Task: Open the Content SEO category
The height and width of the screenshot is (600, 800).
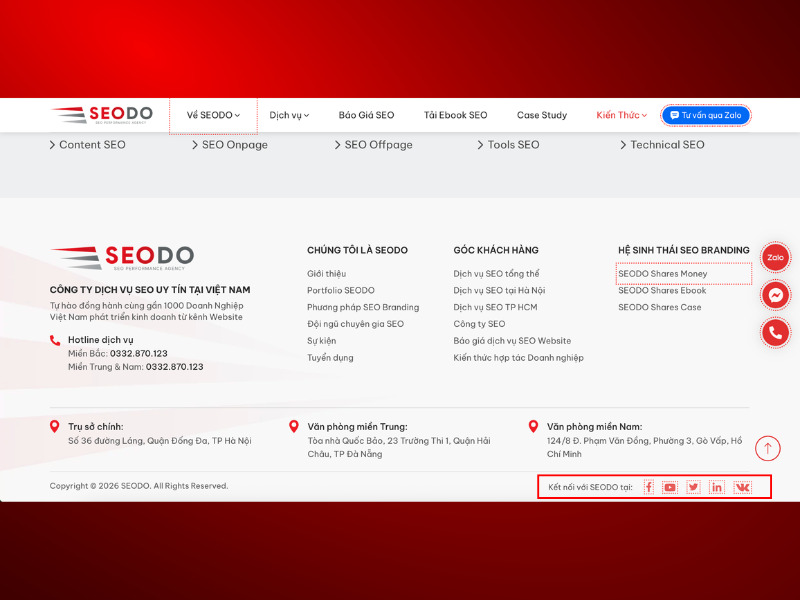Action: (x=87, y=145)
